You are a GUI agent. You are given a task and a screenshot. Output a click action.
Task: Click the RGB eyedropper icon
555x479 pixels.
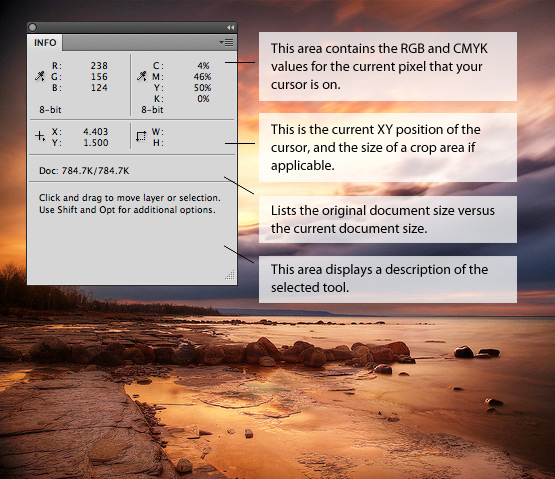pos(40,76)
